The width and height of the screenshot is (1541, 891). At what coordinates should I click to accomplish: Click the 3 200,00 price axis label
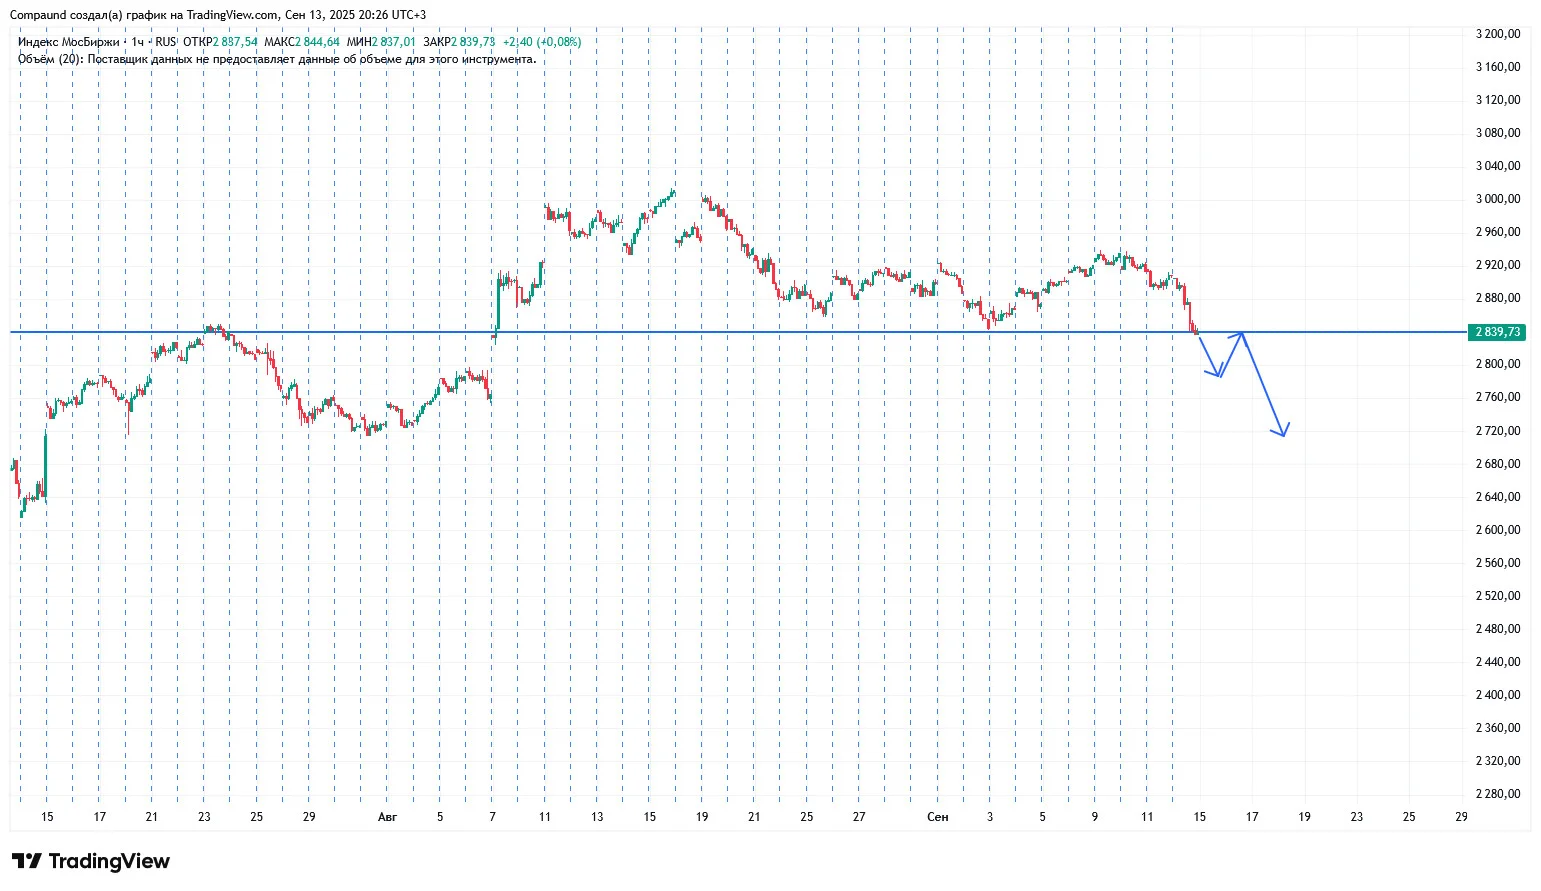click(x=1497, y=34)
